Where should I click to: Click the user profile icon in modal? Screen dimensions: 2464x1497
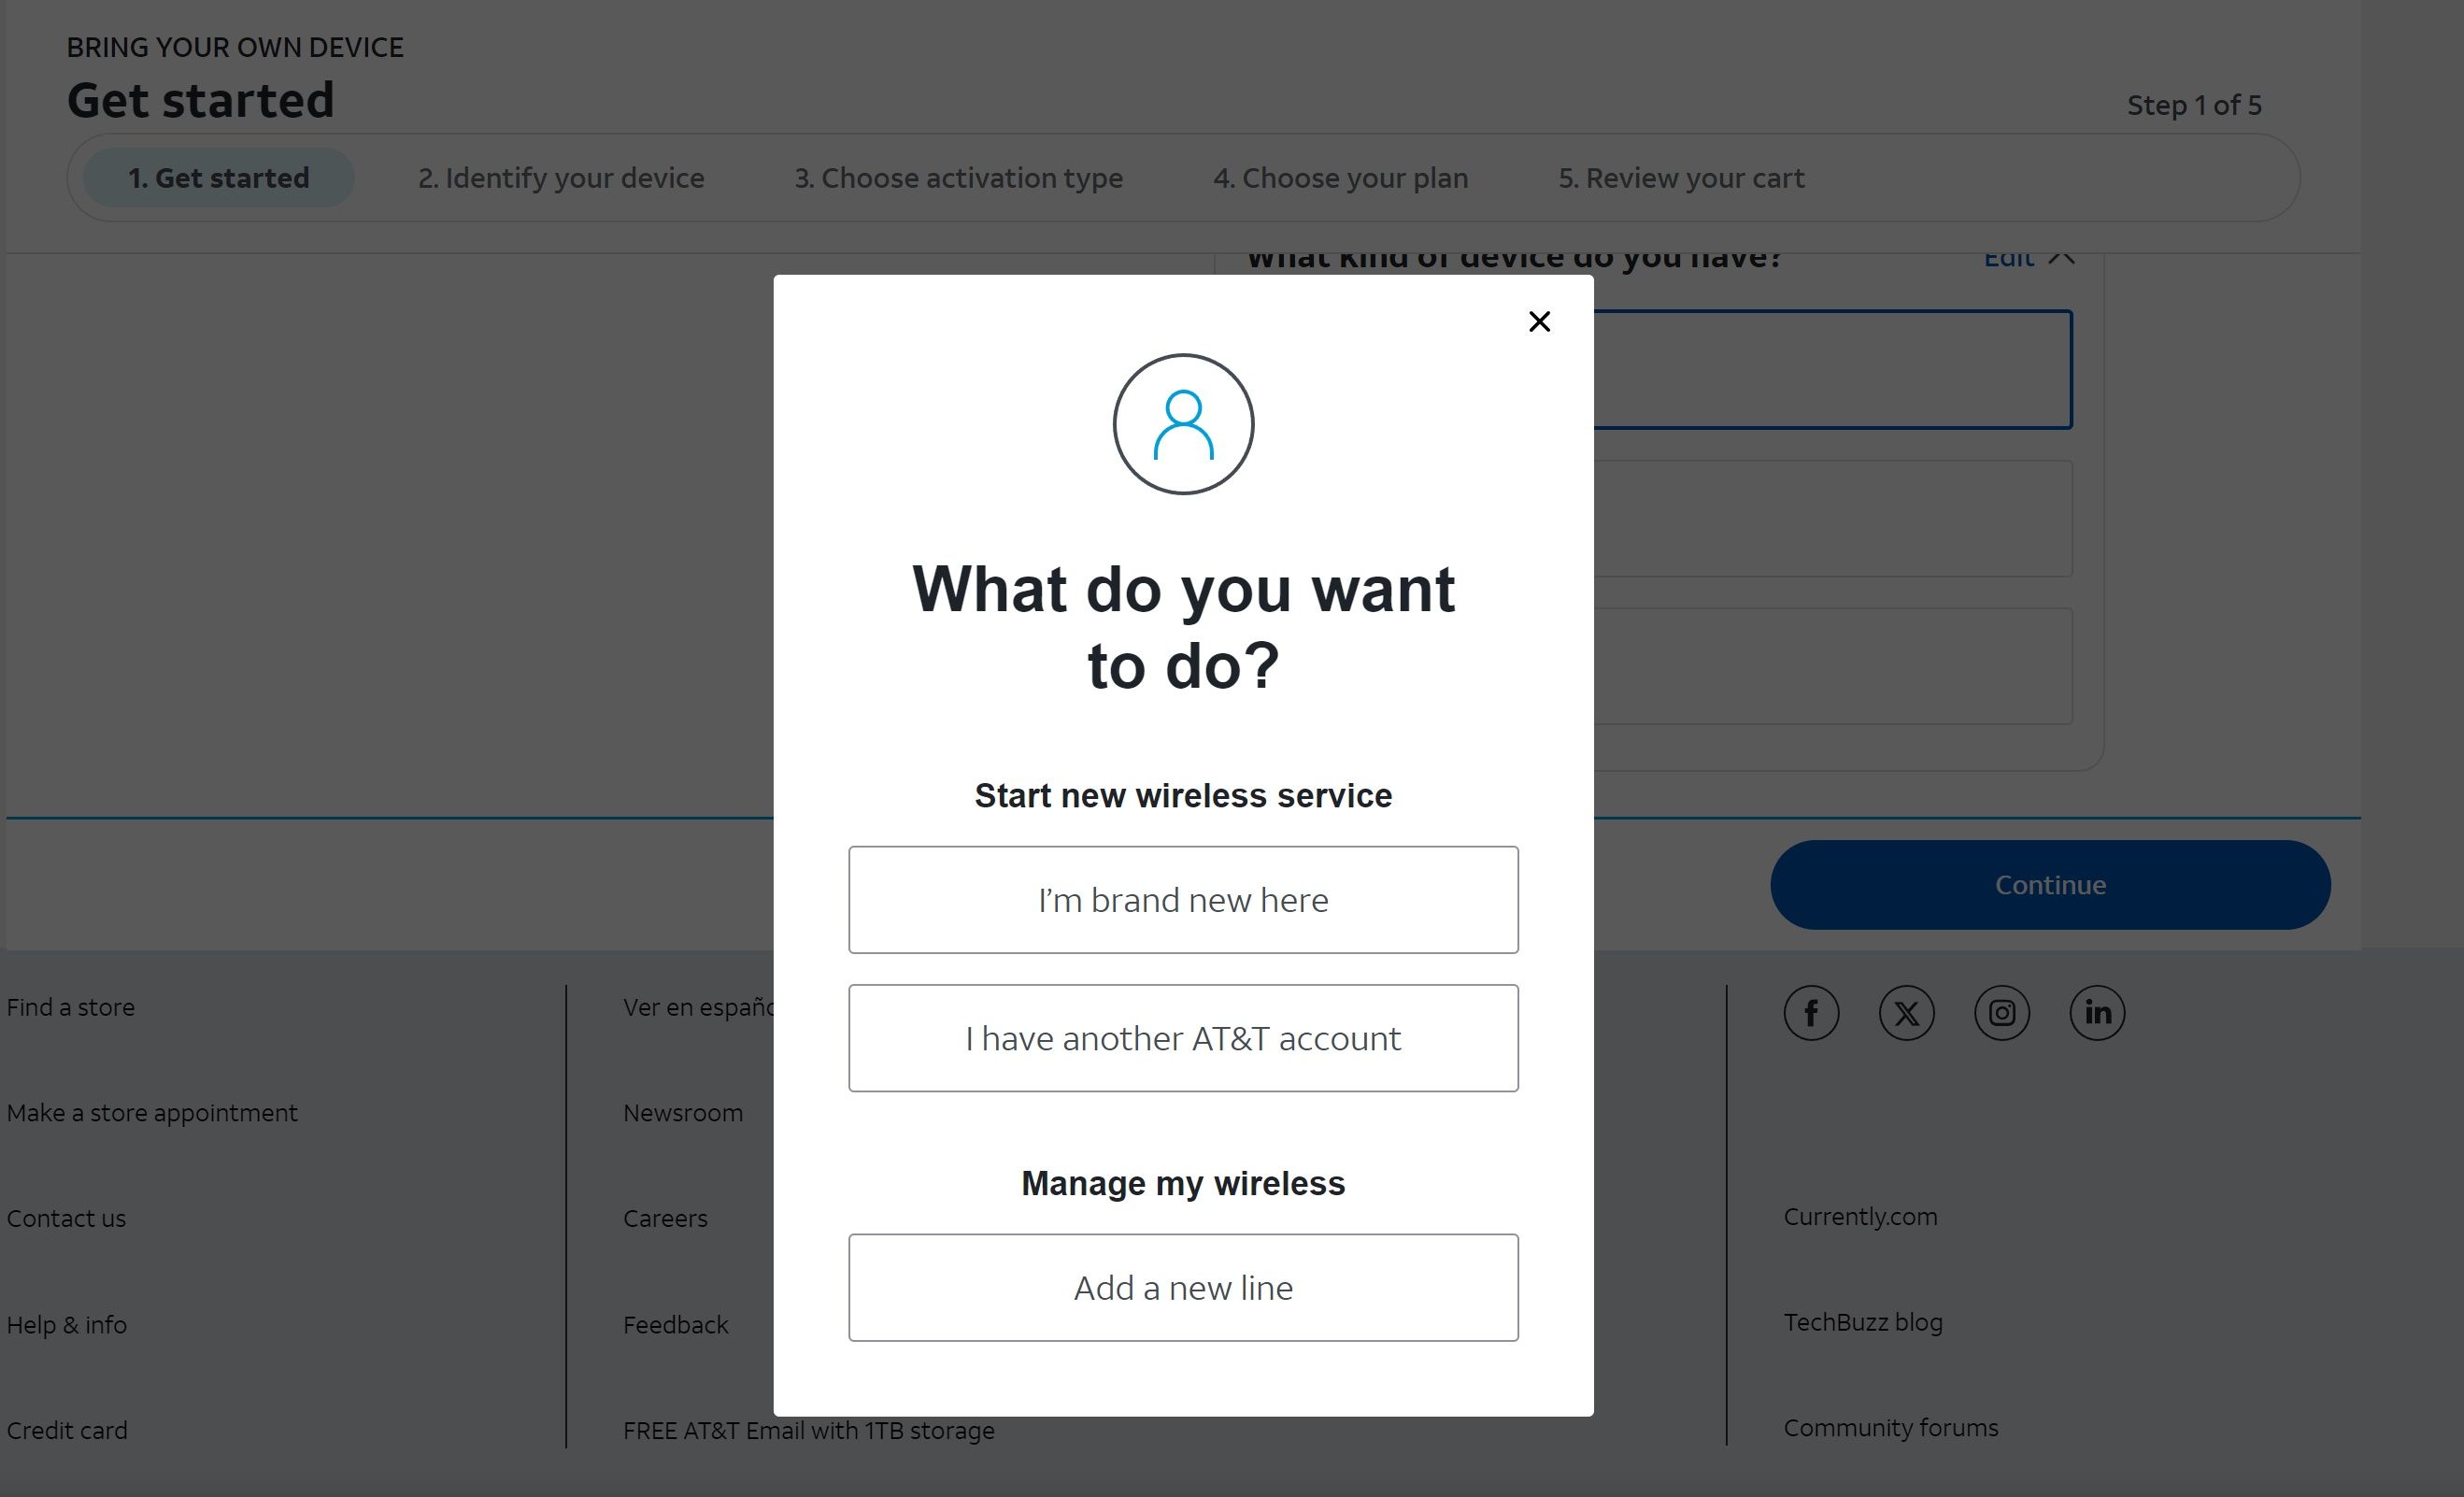[1183, 422]
